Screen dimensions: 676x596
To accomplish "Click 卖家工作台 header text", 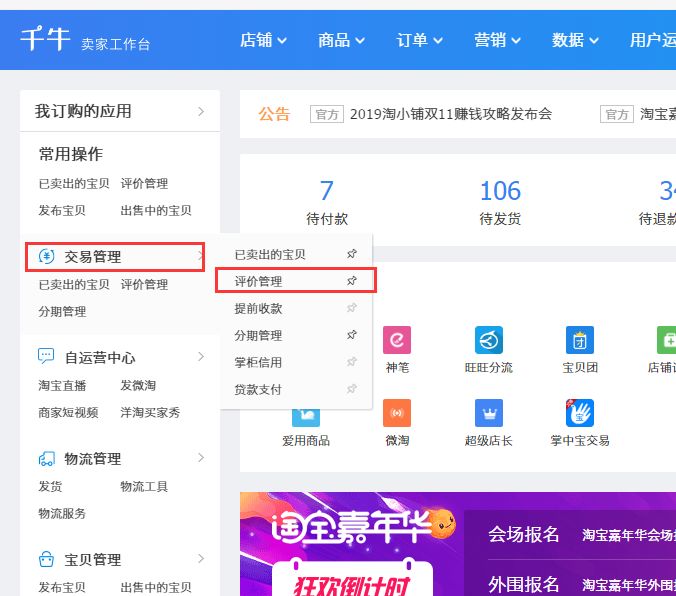I will pos(116,44).
